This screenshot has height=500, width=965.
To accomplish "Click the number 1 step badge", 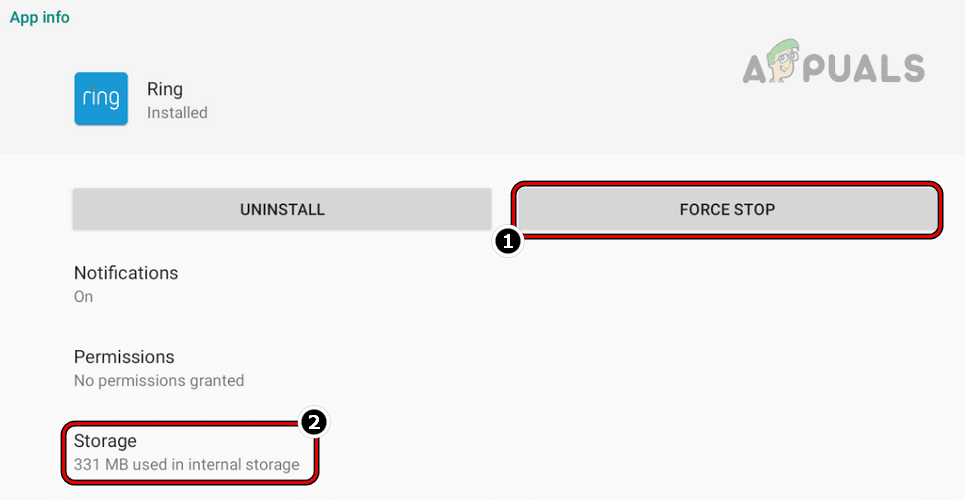I will pos(508,241).
